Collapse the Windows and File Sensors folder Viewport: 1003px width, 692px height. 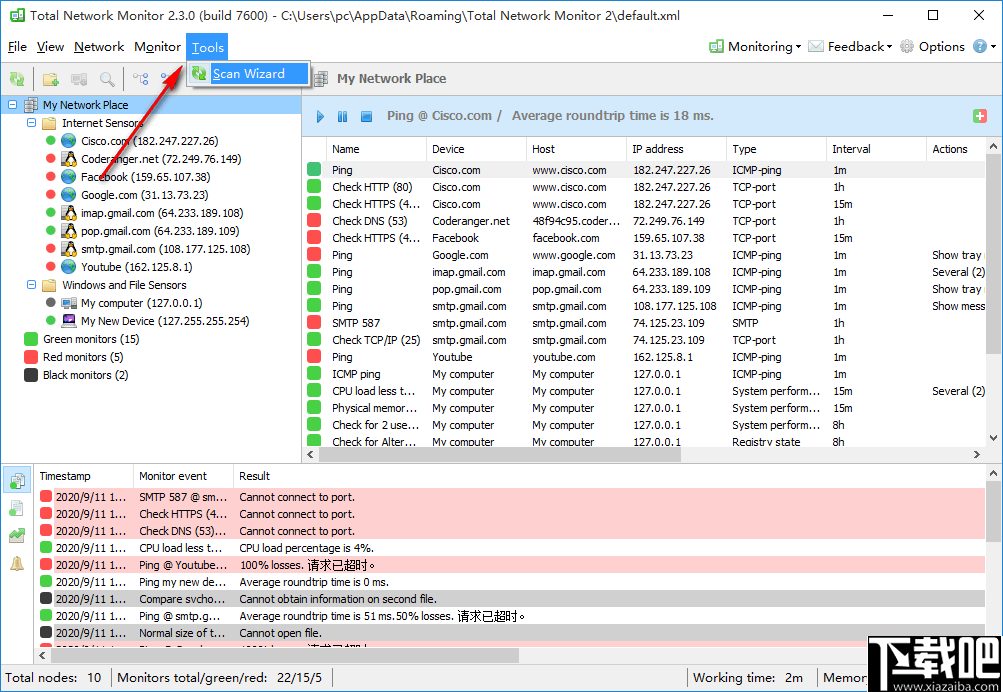(x=31, y=284)
